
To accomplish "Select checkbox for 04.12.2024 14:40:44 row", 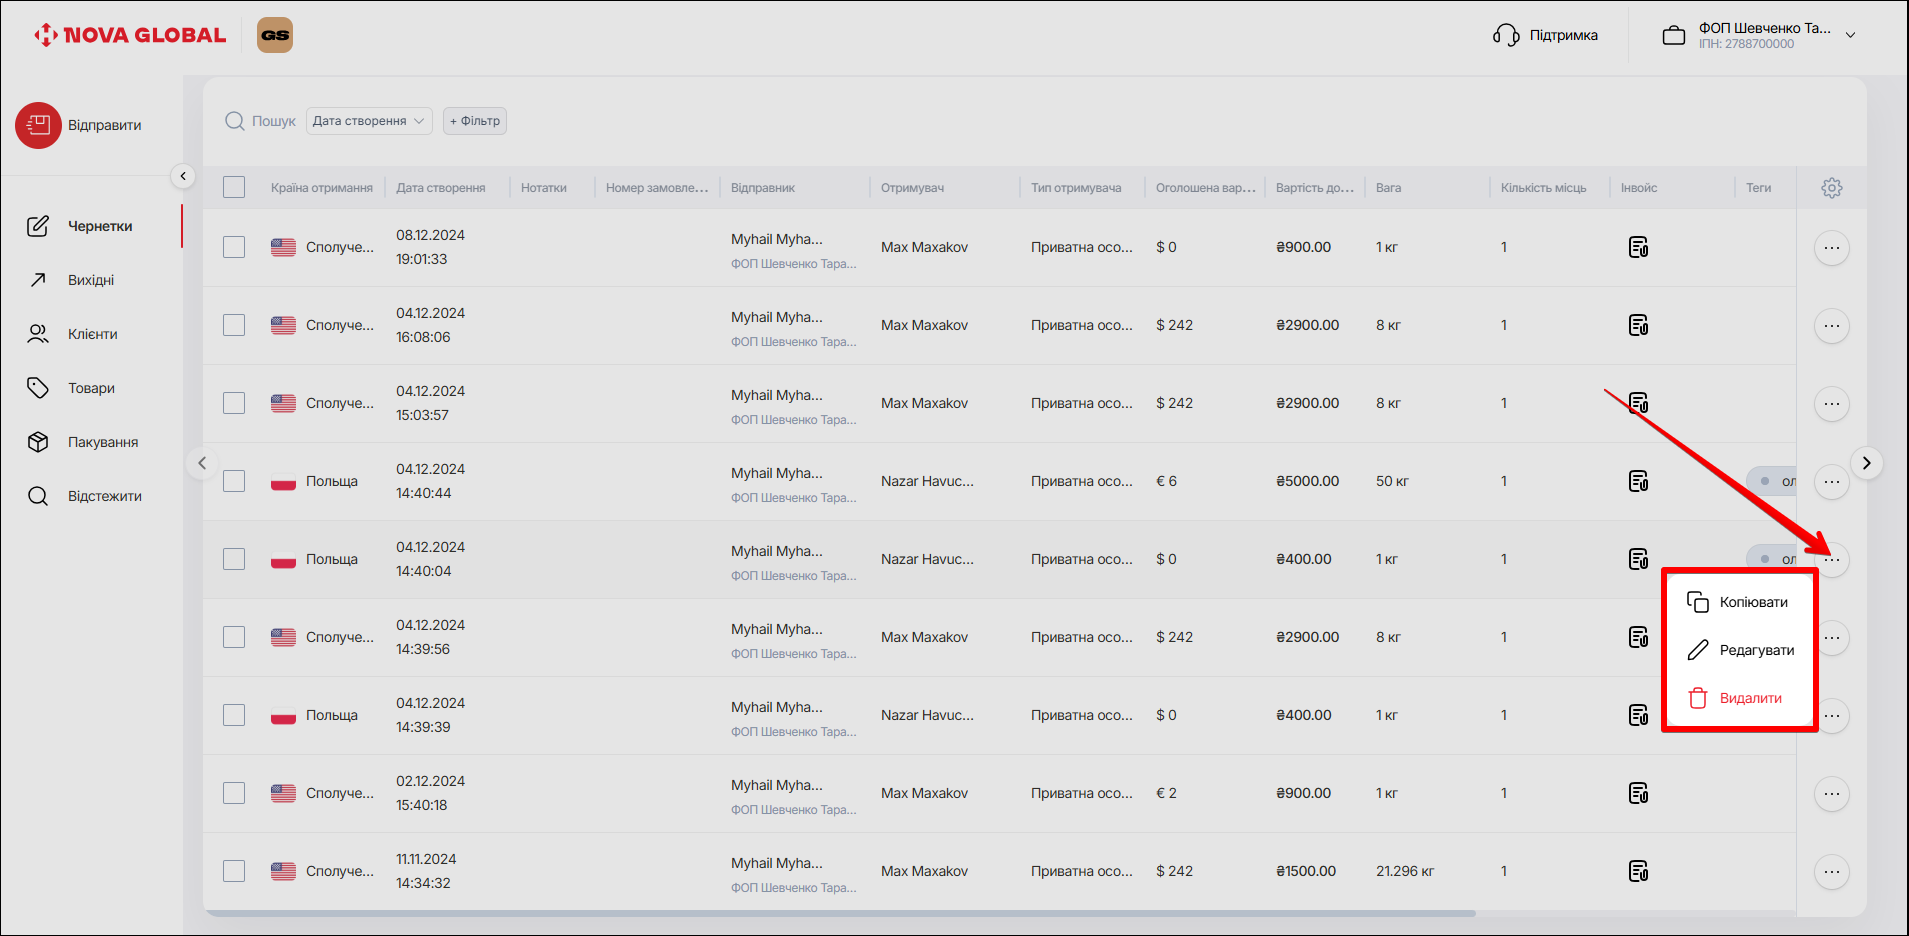I will coord(234,481).
